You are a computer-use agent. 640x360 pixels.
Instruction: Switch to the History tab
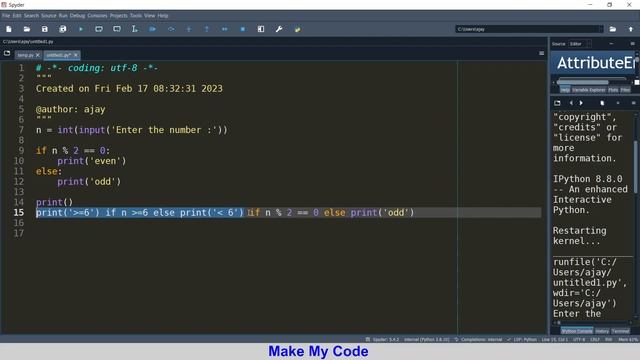pyautogui.click(x=602, y=331)
